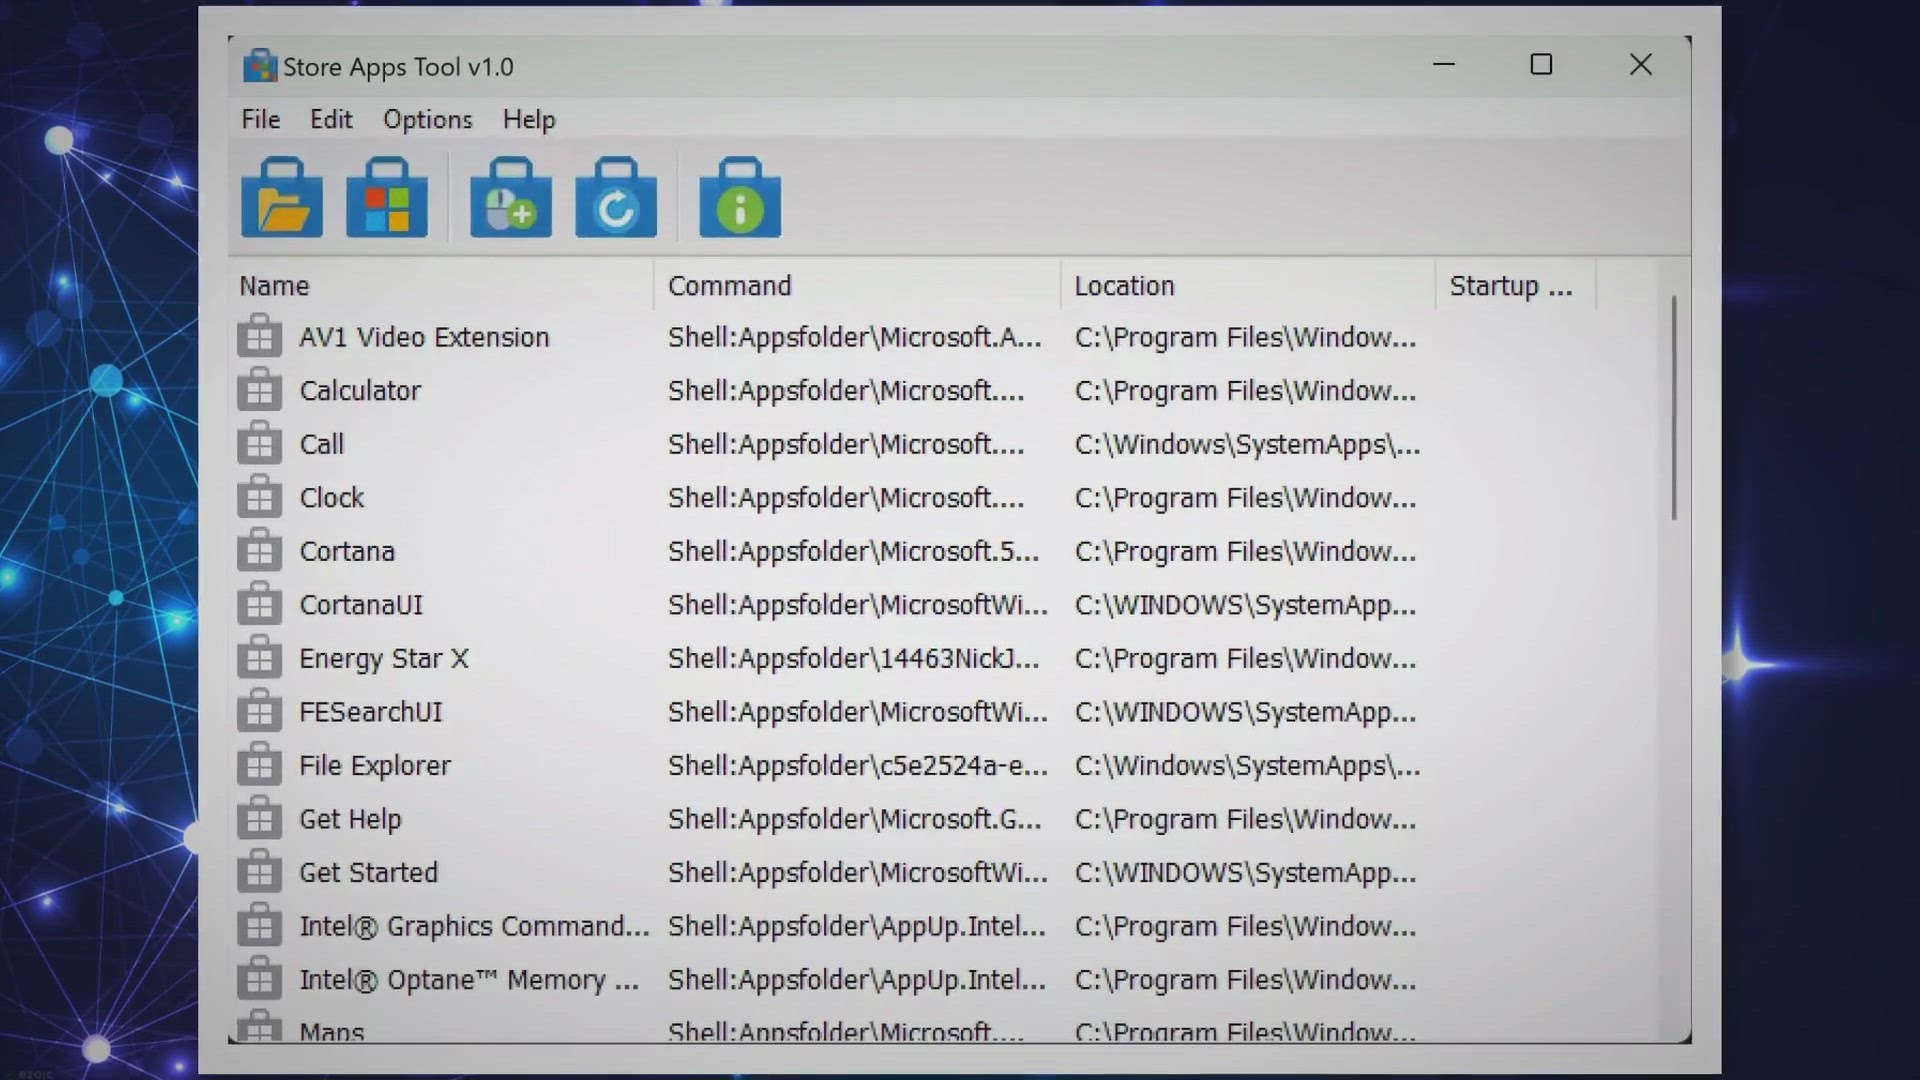Select the Call app name
Image resolution: width=1920 pixels, height=1080 pixels.
pyautogui.click(x=321, y=444)
